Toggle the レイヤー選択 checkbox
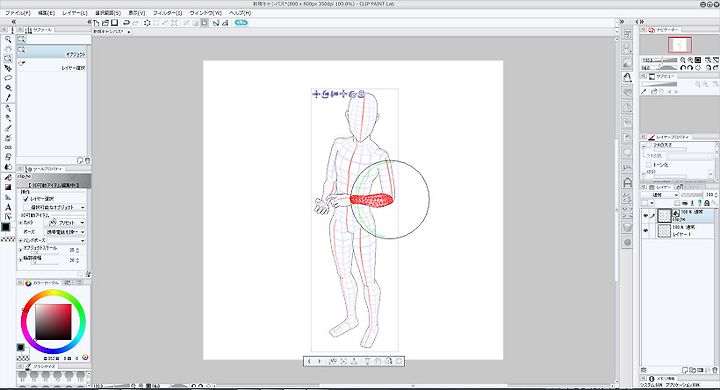 click(26, 198)
